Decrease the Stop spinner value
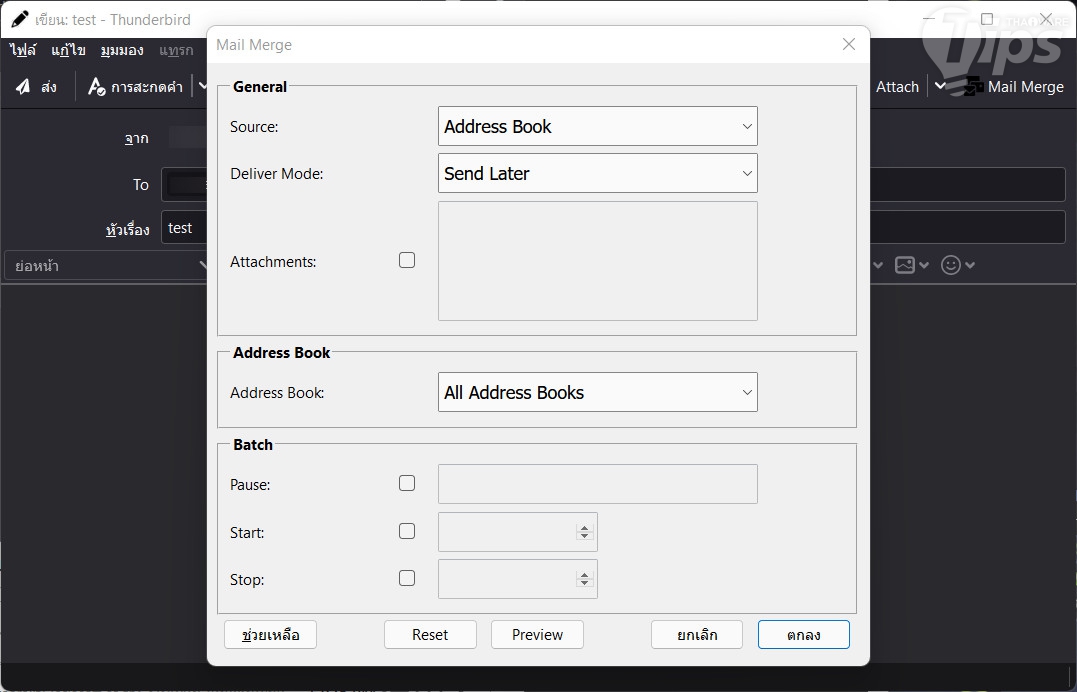The height and width of the screenshot is (692, 1077). (585, 583)
